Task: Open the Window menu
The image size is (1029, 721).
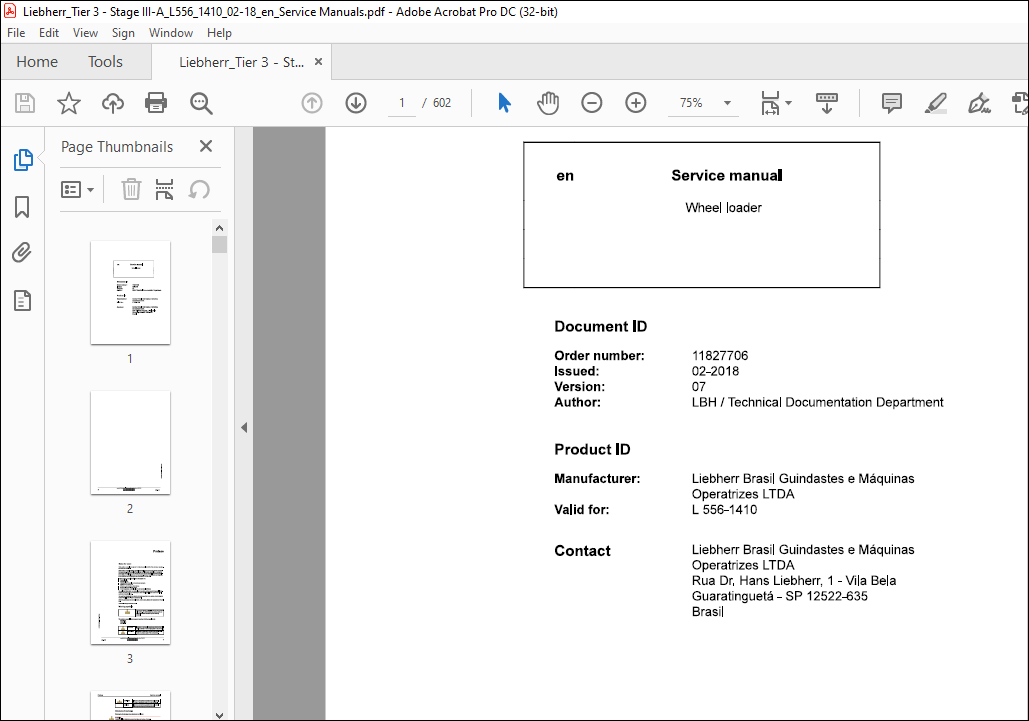Action: [171, 33]
